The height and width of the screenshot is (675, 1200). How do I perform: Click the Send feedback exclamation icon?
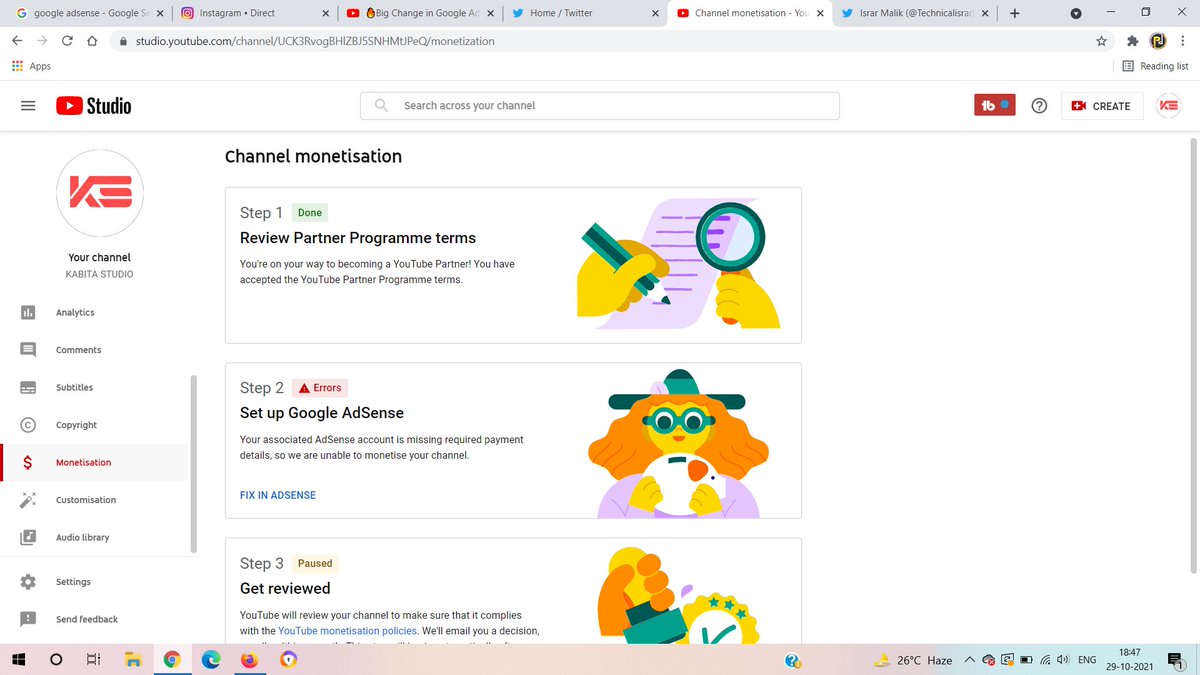coord(28,619)
